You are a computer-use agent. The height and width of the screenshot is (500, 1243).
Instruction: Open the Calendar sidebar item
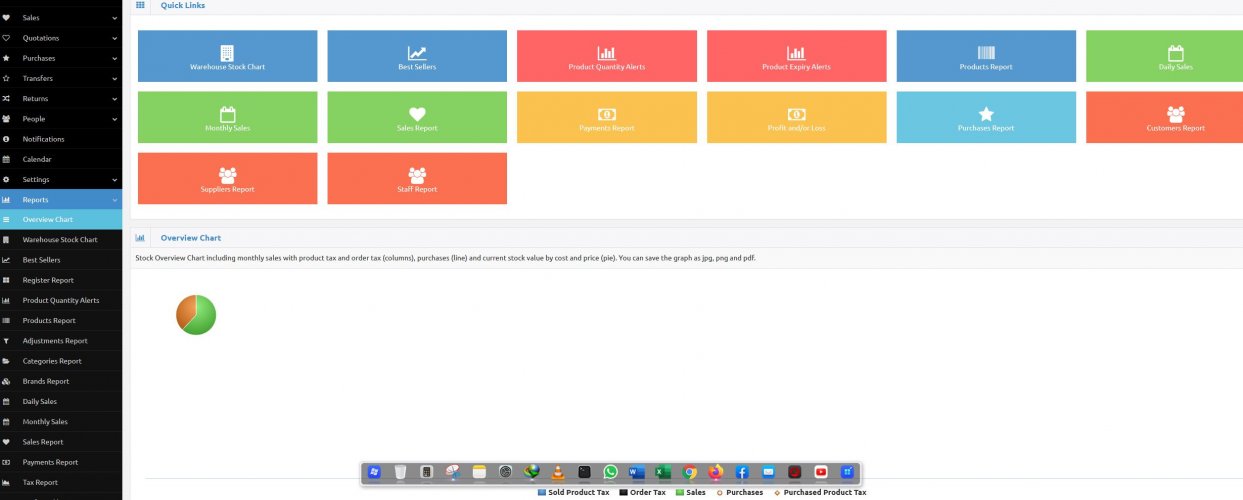coord(61,159)
